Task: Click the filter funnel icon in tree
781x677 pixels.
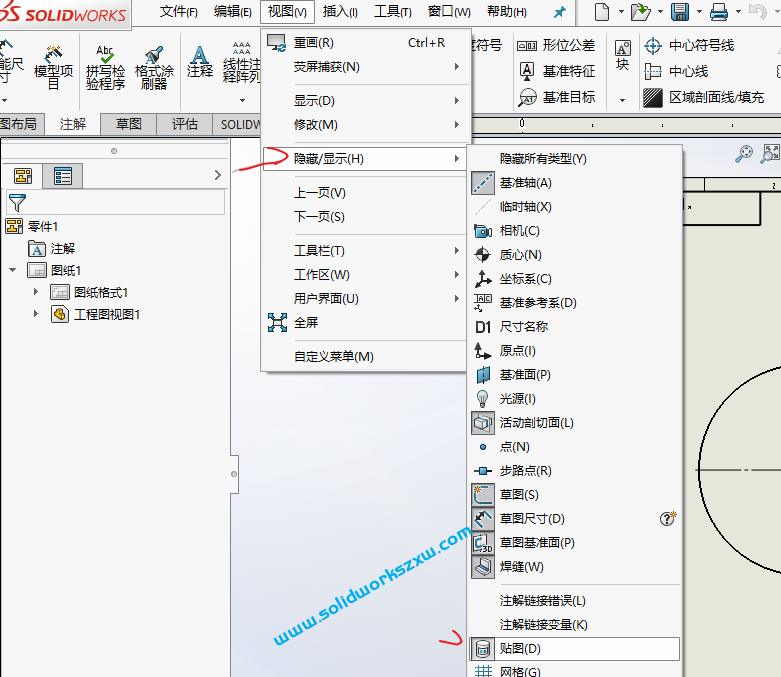Action: [x=17, y=203]
